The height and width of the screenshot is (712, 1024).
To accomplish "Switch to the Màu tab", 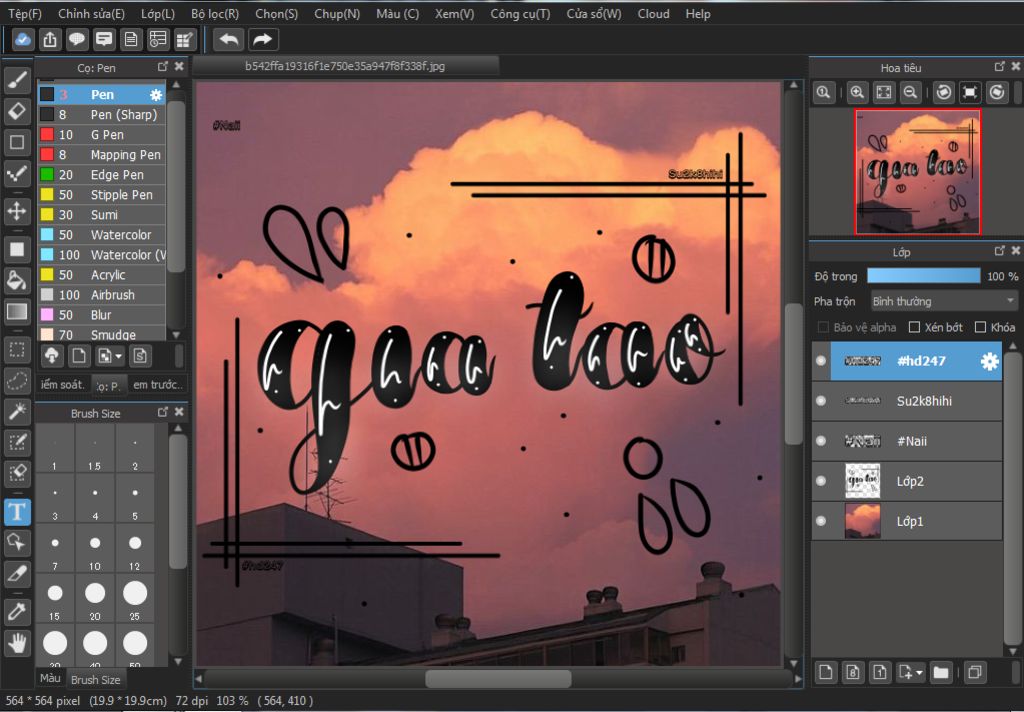I will tap(50, 678).
